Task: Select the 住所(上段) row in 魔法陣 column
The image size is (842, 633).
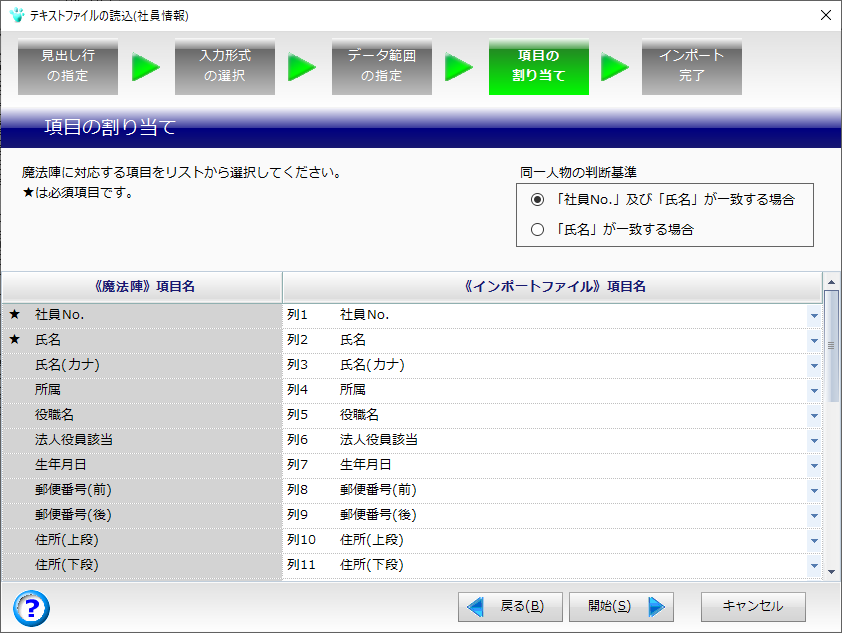Action: tap(142, 540)
